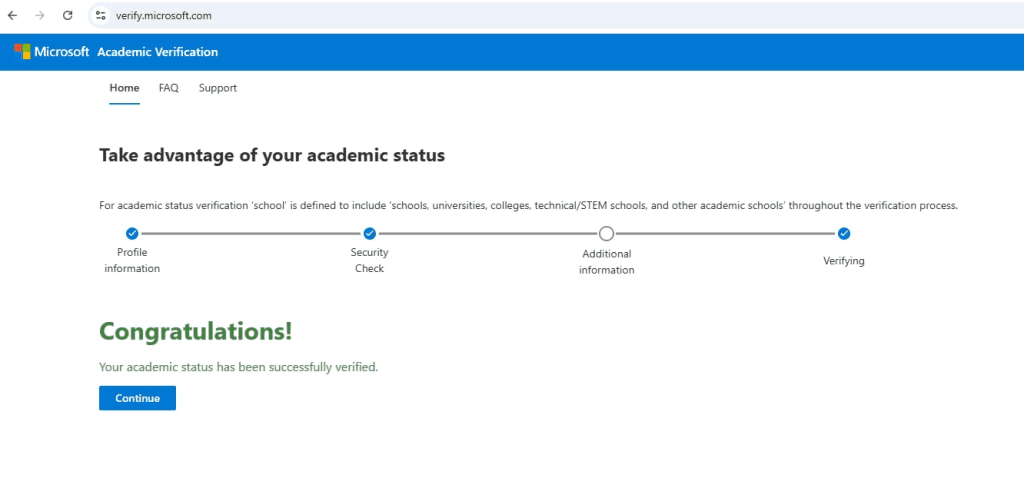Open the site information icon
The width and height of the screenshot is (1024, 478).
tap(100, 16)
